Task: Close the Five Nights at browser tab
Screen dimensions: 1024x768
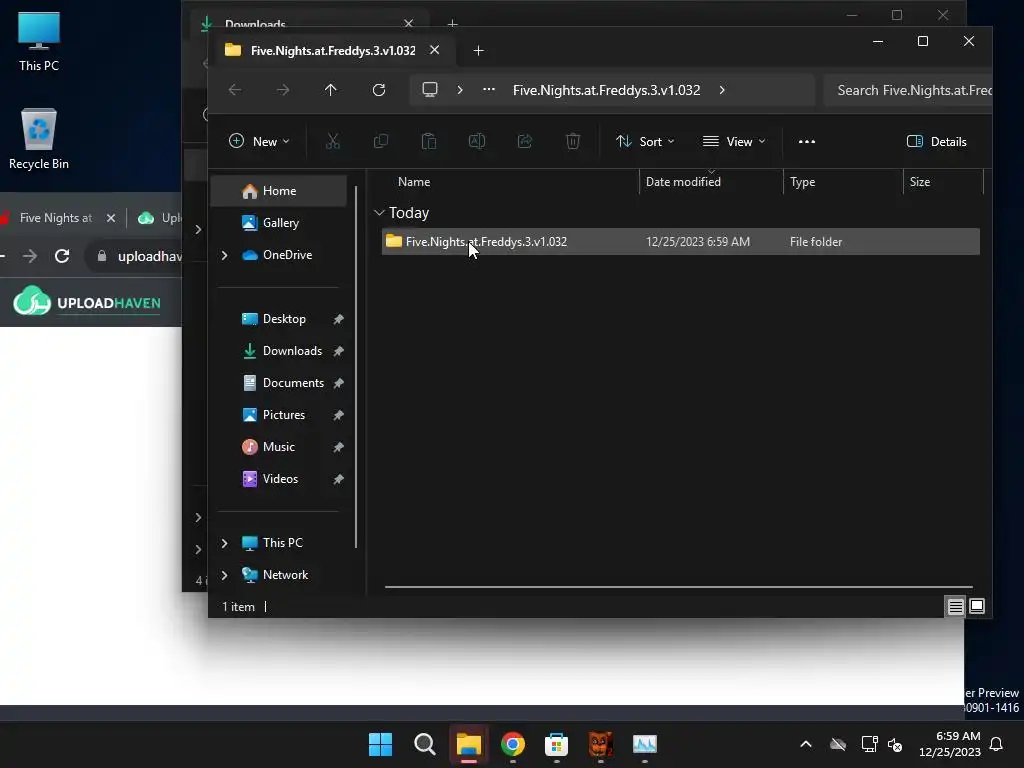Action: (111, 218)
